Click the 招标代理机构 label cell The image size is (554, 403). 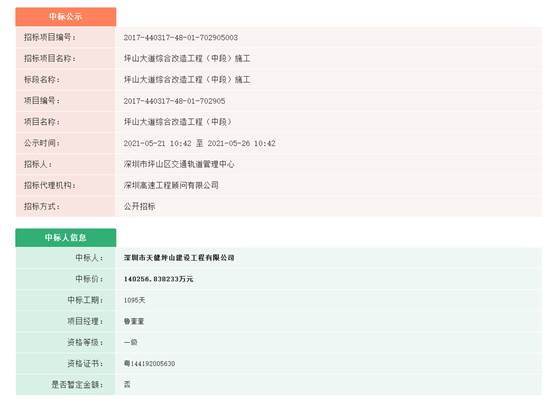tap(65, 185)
